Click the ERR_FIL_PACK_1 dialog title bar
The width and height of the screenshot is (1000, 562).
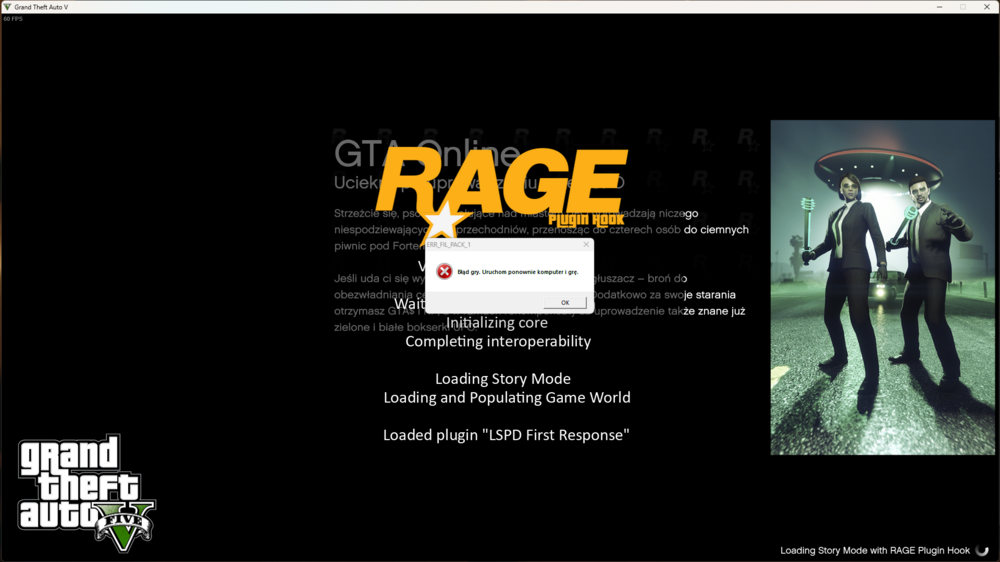click(x=503, y=244)
